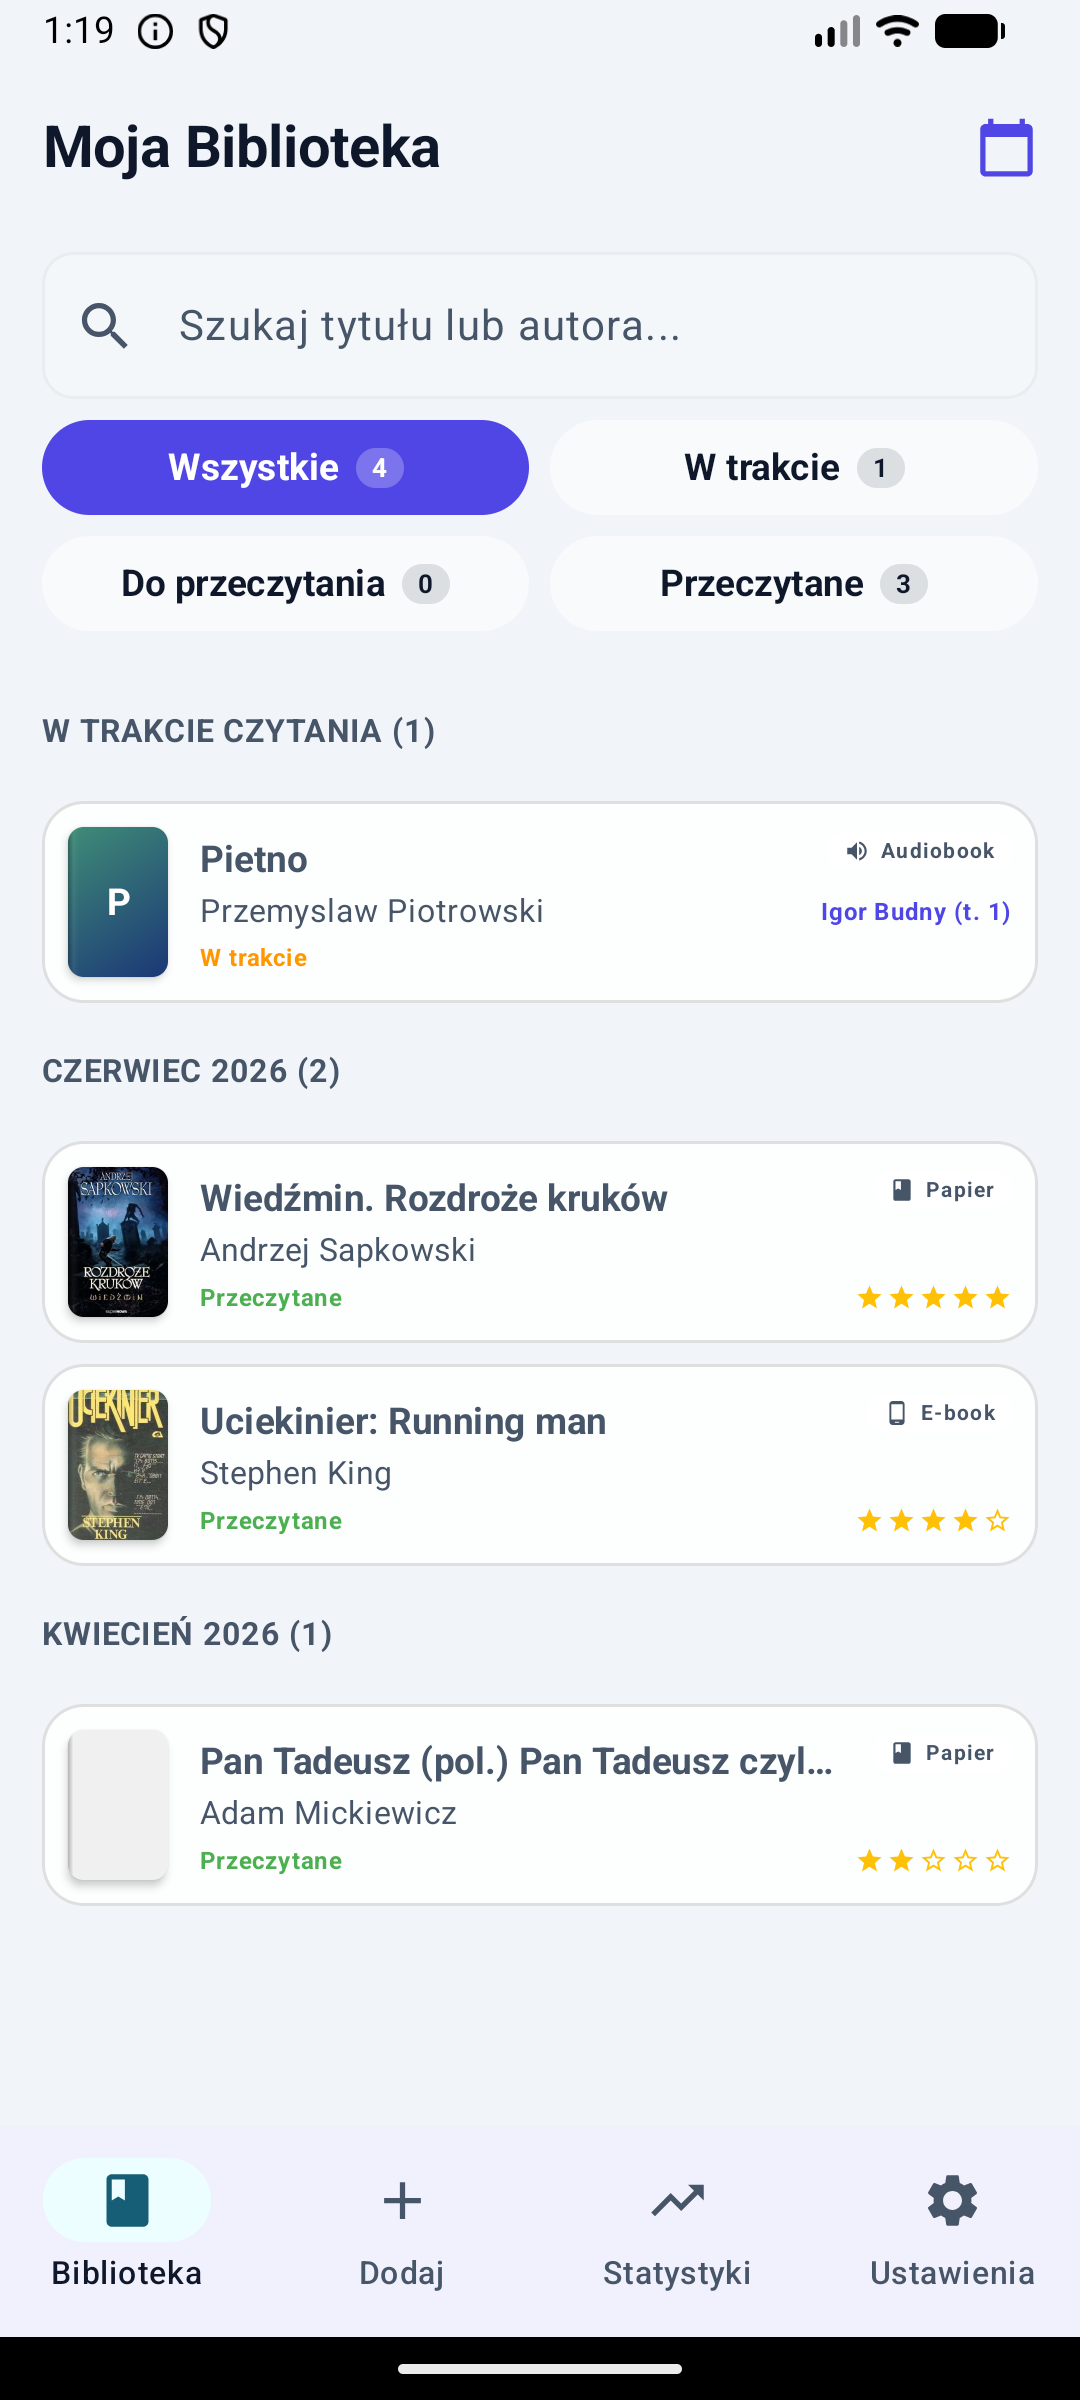1080x2400 pixels.
Task: Open the calendar icon in header
Action: [x=1006, y=148]
